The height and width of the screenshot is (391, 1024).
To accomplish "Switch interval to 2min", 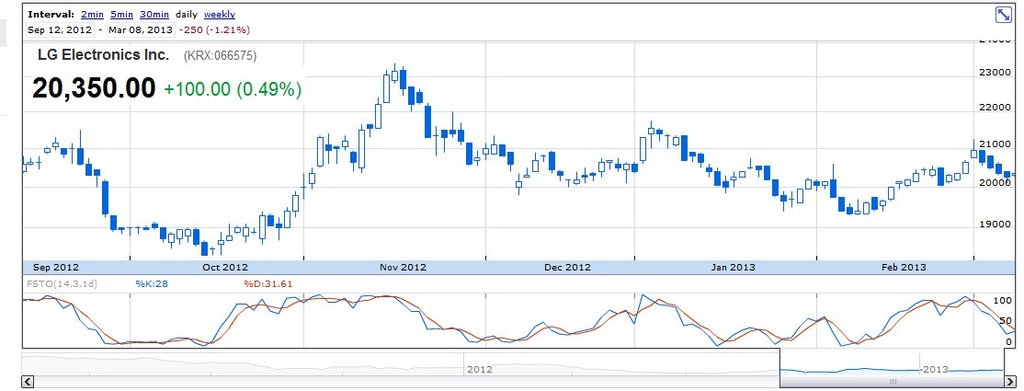I will [x=92, y=14].
